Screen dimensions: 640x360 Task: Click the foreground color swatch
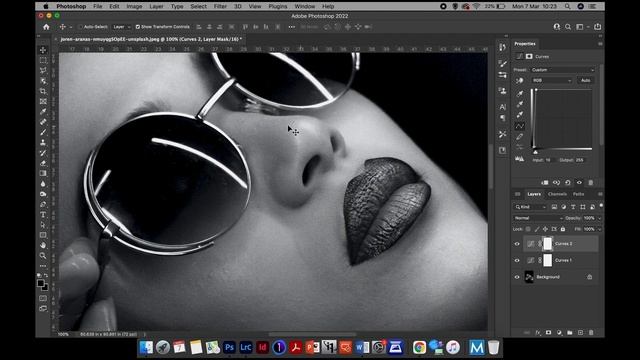[x=40, y=283]
